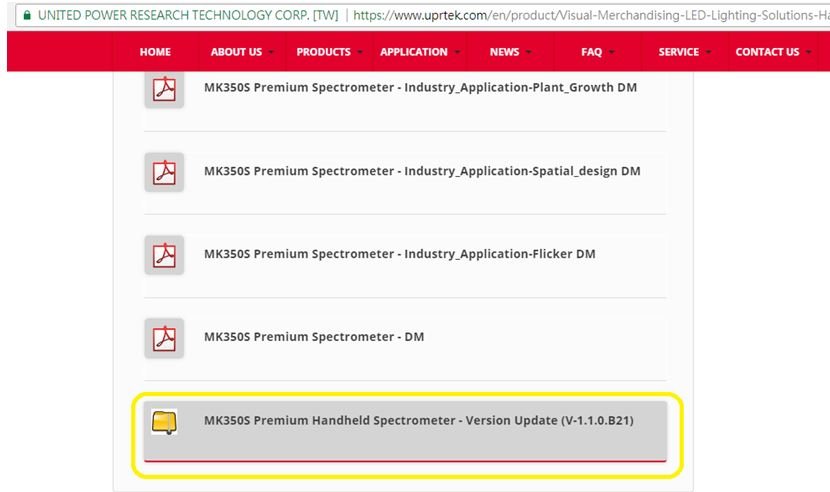This screenshot has width=830, height=492.
Task: Open the PRODUCTS menu
Action: pyautogui.click(x=323, y=52)
